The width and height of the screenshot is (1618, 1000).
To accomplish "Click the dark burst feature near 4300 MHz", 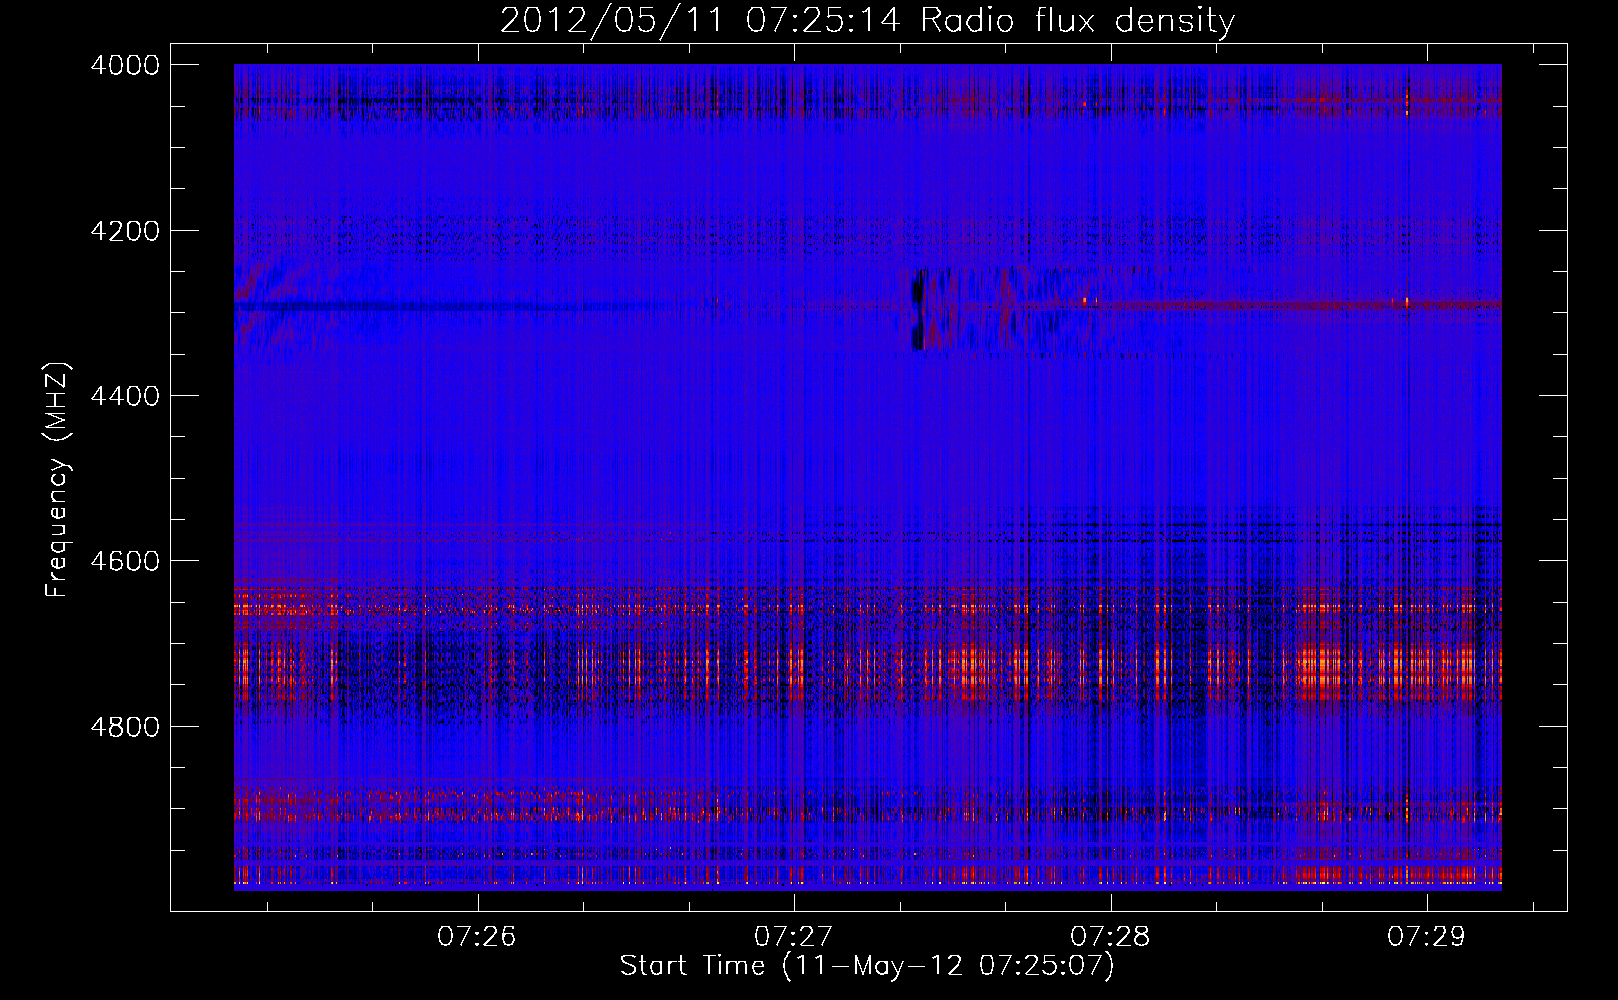I will (x=918, y=309).
